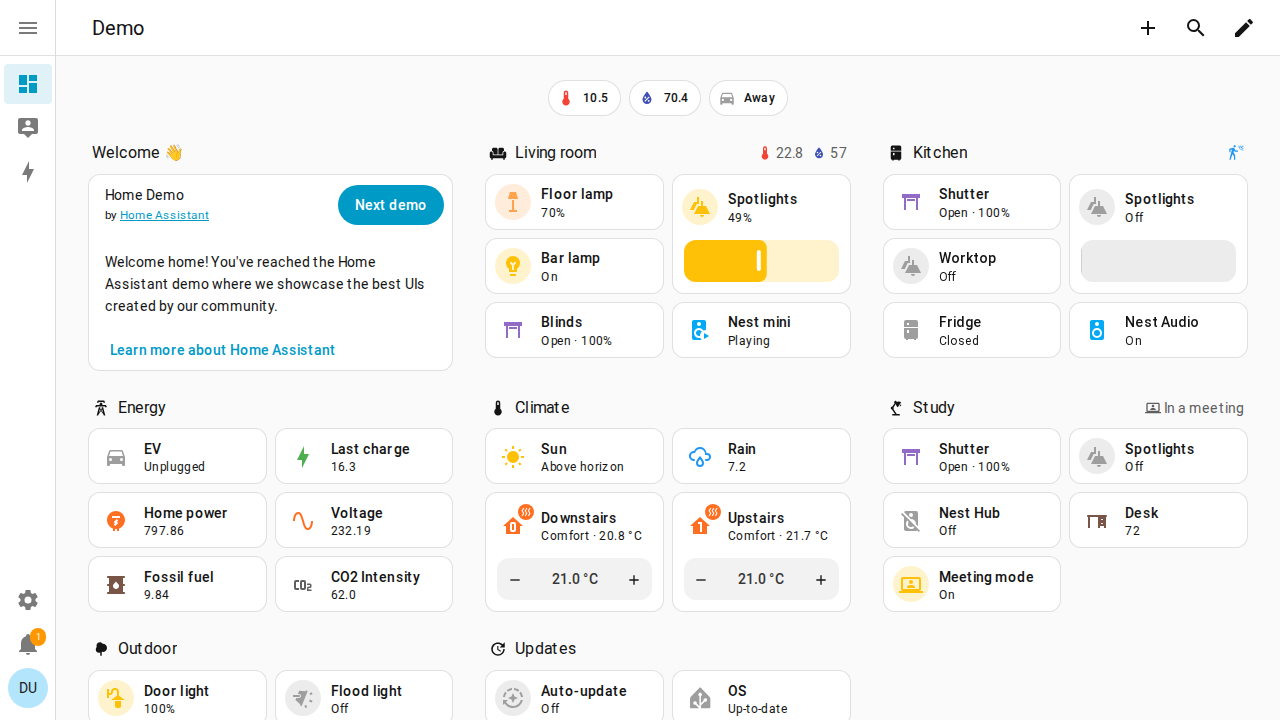This screenshot has width=1280, height=720.
Task: Toggle the Door light icon
Action: tap(116, 698)
